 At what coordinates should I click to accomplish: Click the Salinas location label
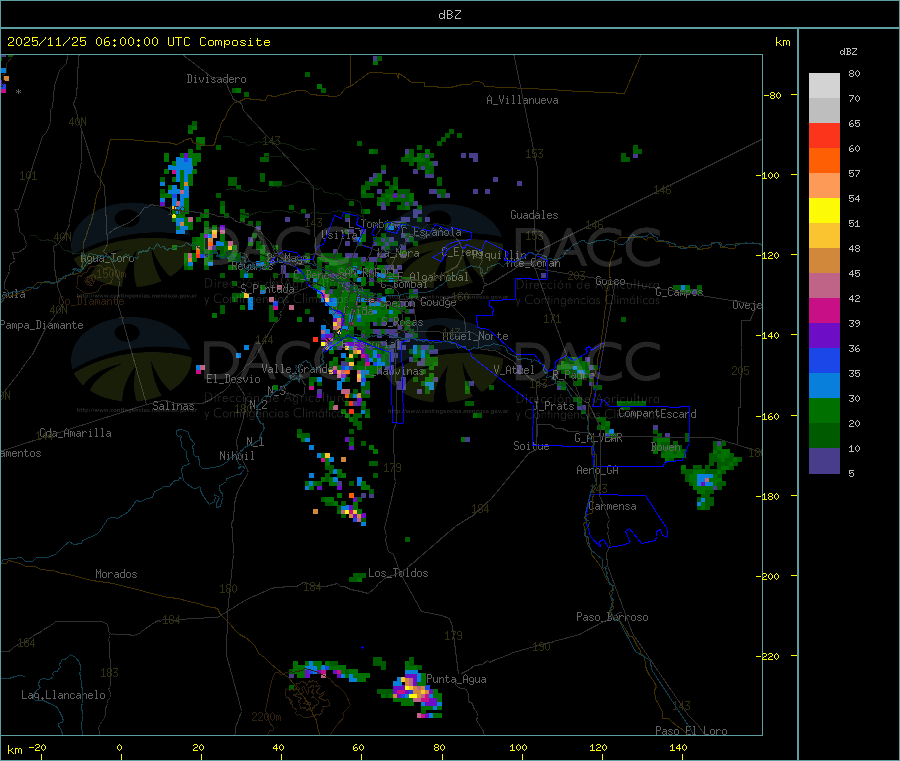(173, 406)
